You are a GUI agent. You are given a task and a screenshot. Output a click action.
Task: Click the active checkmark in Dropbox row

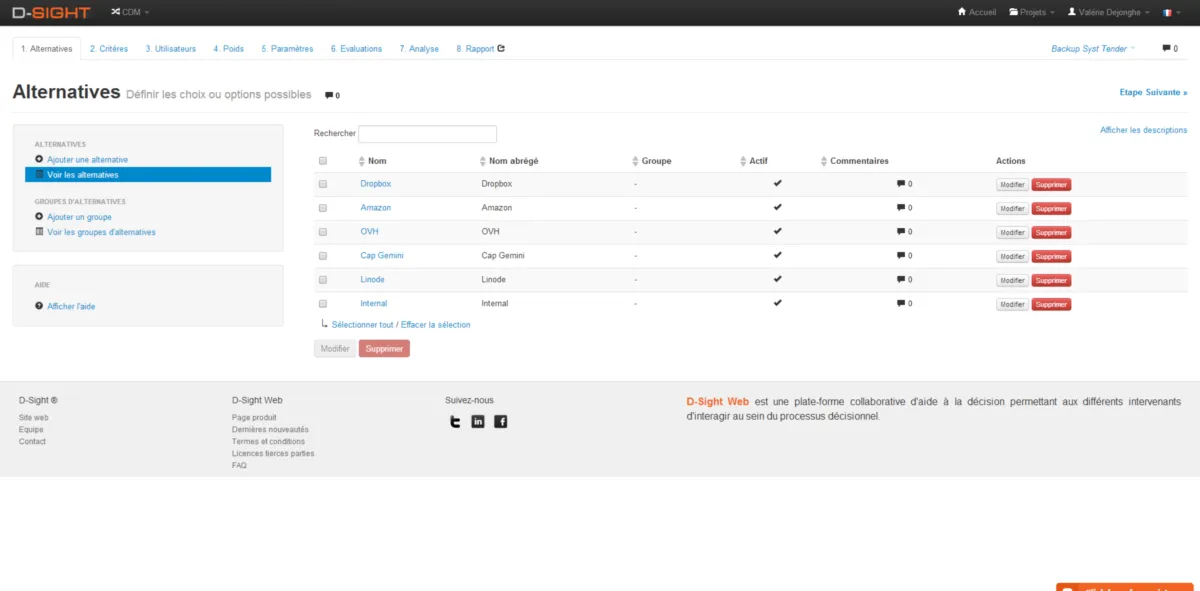point(777,183)
